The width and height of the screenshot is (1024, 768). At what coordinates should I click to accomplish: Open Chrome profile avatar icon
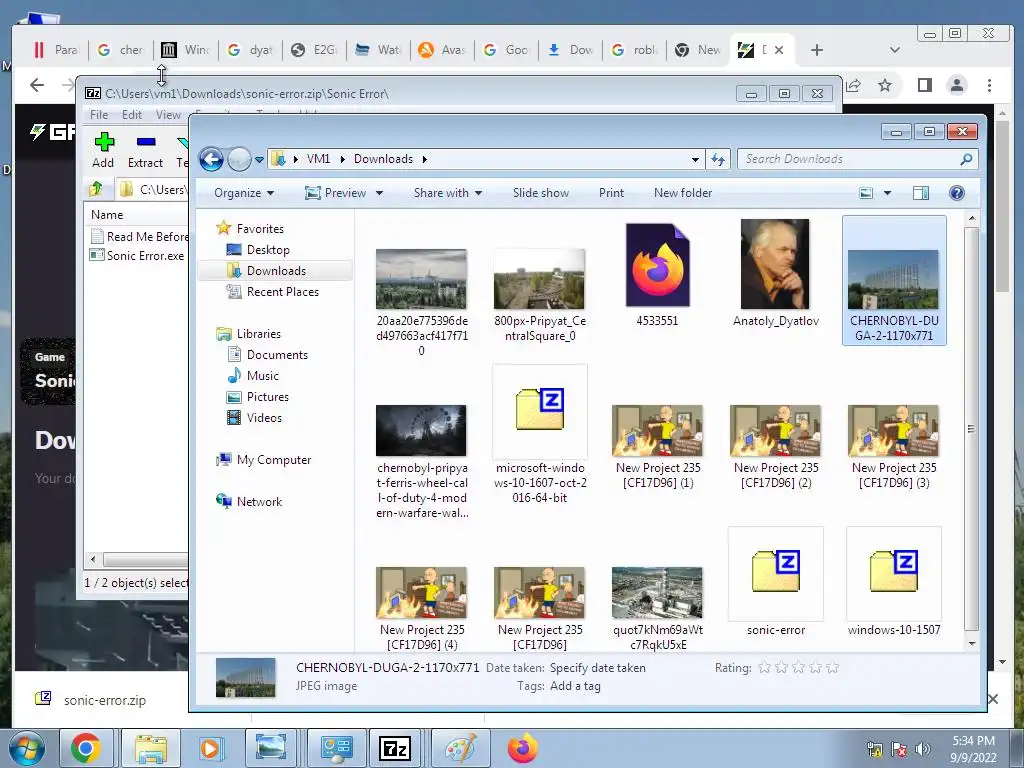point(957,85)
